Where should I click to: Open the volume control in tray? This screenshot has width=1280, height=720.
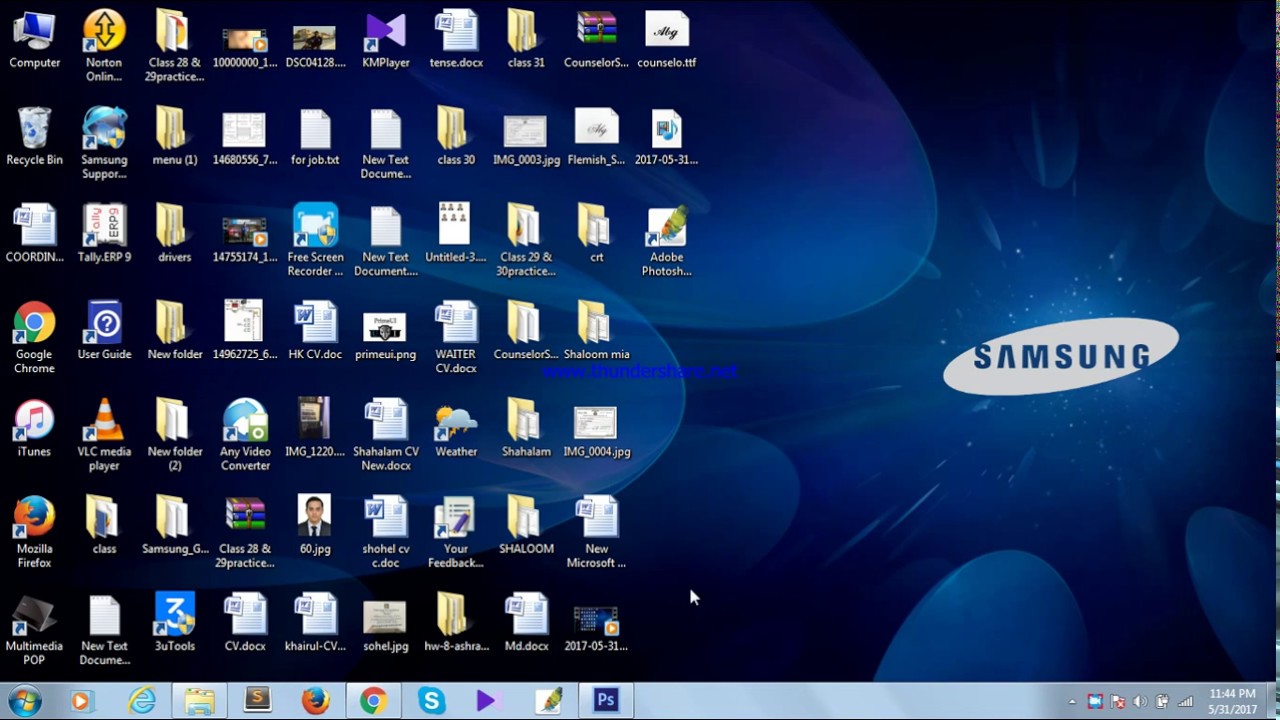point(1140,702)
